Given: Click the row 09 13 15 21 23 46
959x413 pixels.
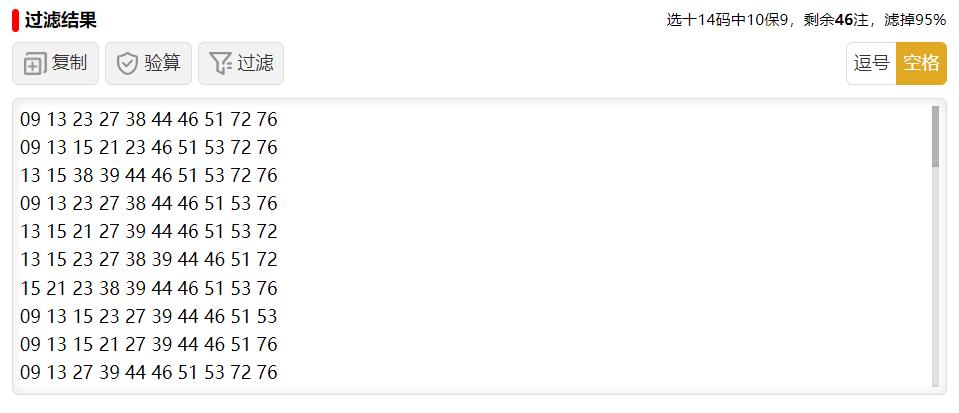Looking at the screenshot, I should click(149, 147).
